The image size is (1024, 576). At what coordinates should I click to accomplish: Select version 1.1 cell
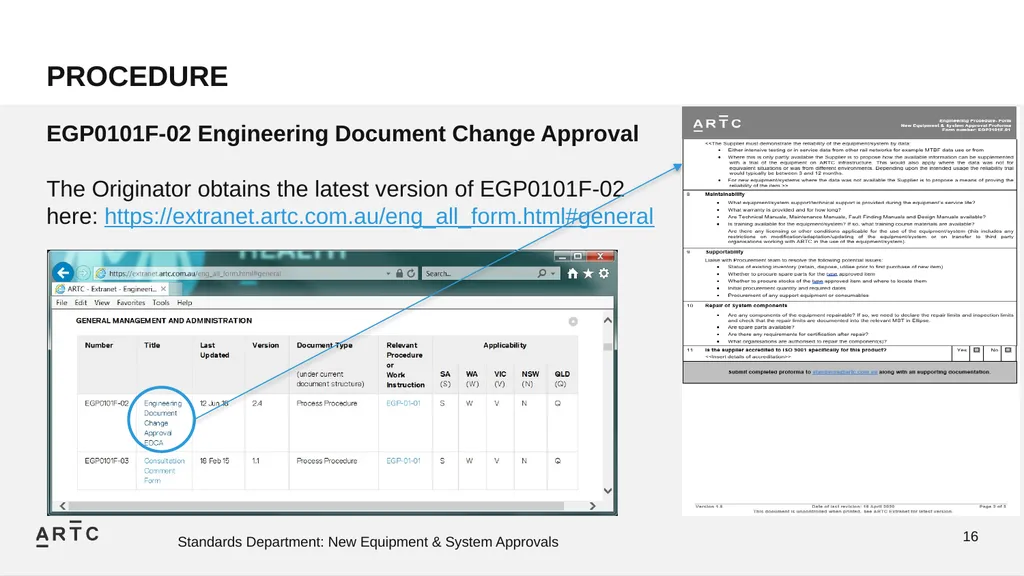pos(256,461)
